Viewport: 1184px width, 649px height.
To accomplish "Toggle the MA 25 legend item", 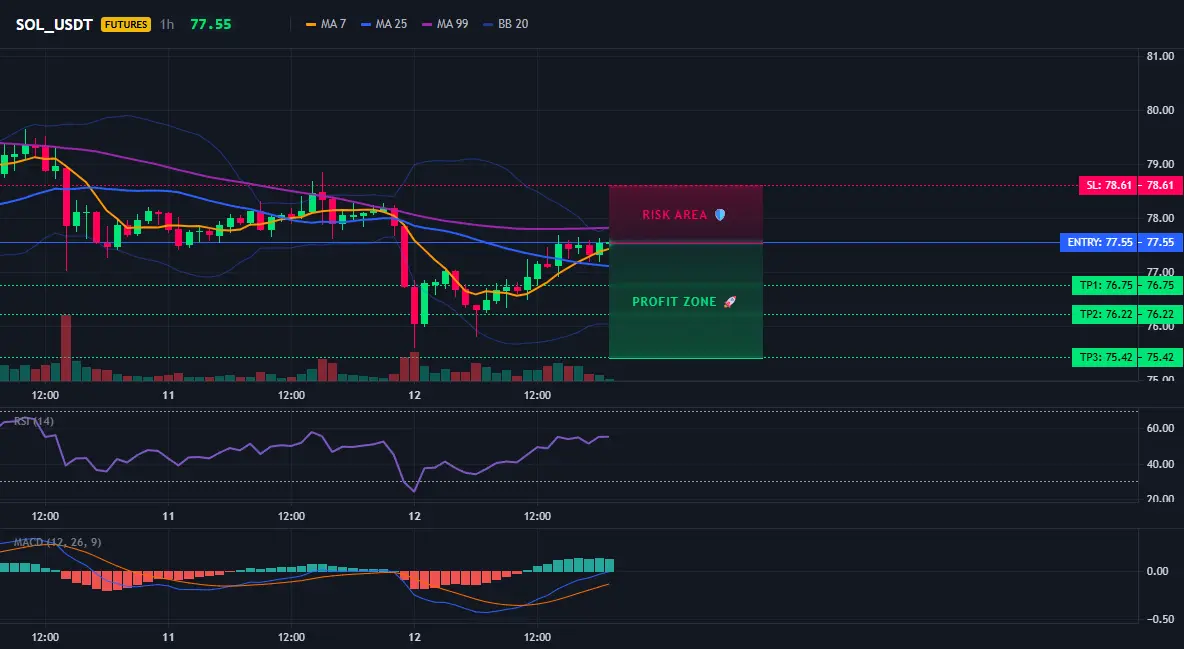I will click(384, 24).
